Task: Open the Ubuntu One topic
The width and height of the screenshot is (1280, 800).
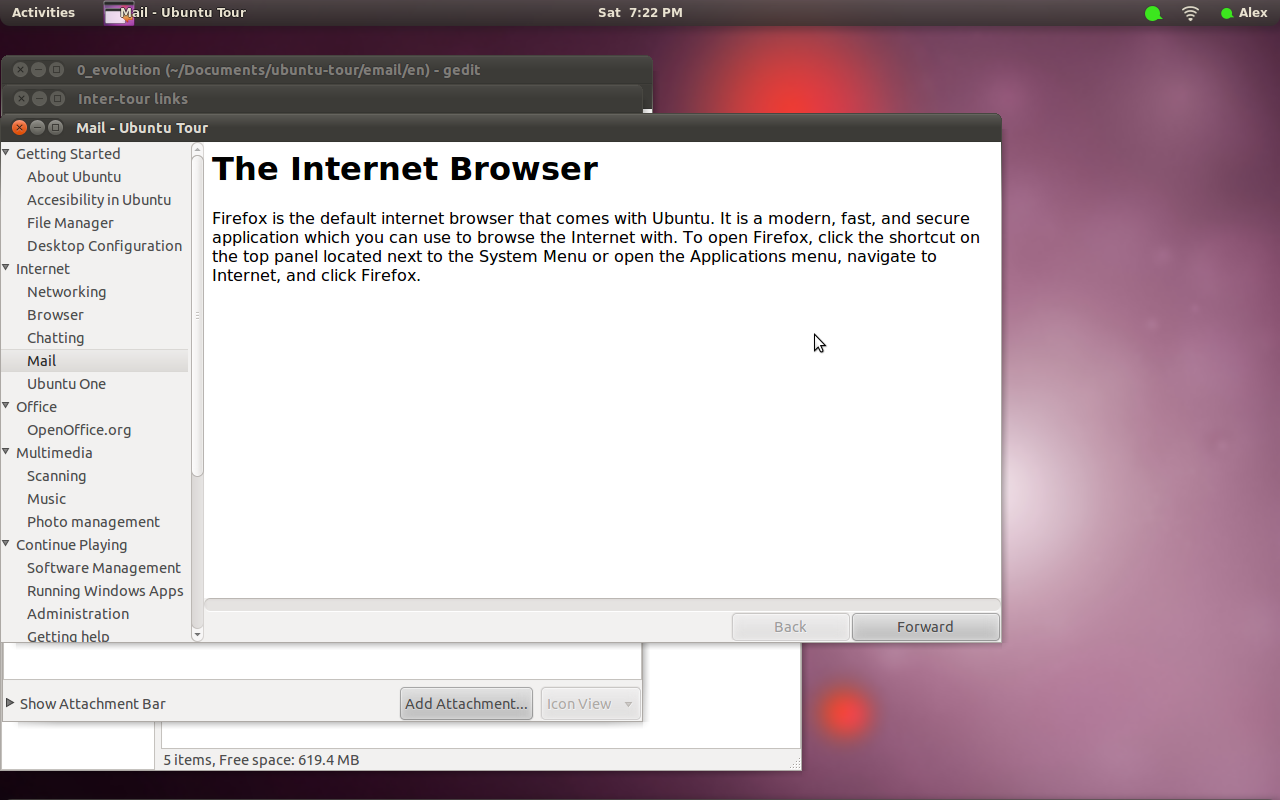Action: pyautogui.click(x=66, y=384)
